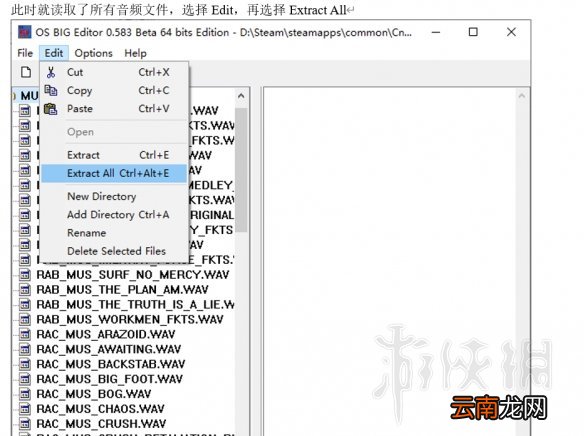
Task: Select RAB_MUS_THE_TRUTH_IS_A_LIE file name
Action: [136, 305]
